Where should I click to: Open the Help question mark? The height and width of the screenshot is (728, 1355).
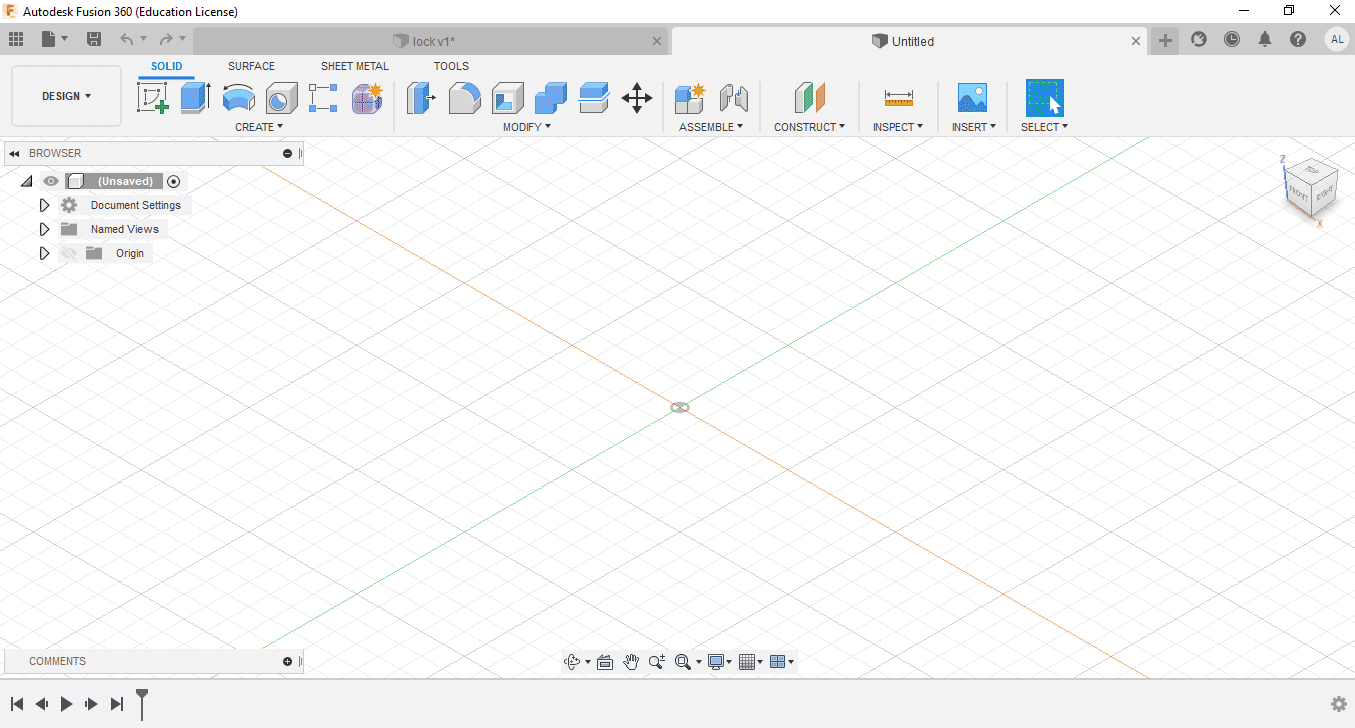1298,40
